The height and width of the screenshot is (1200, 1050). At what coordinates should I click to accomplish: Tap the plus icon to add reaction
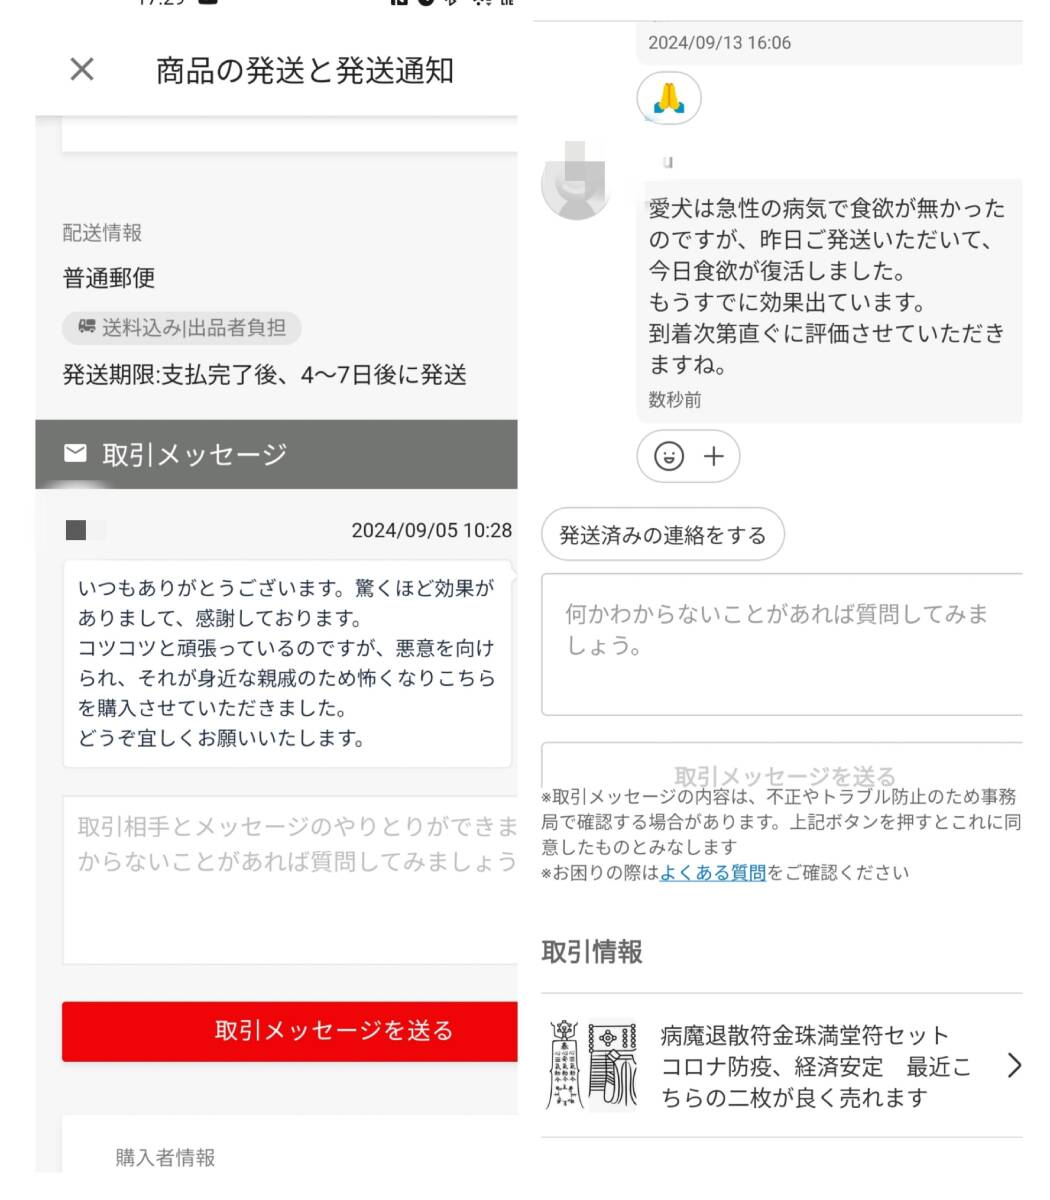[714, 456]
